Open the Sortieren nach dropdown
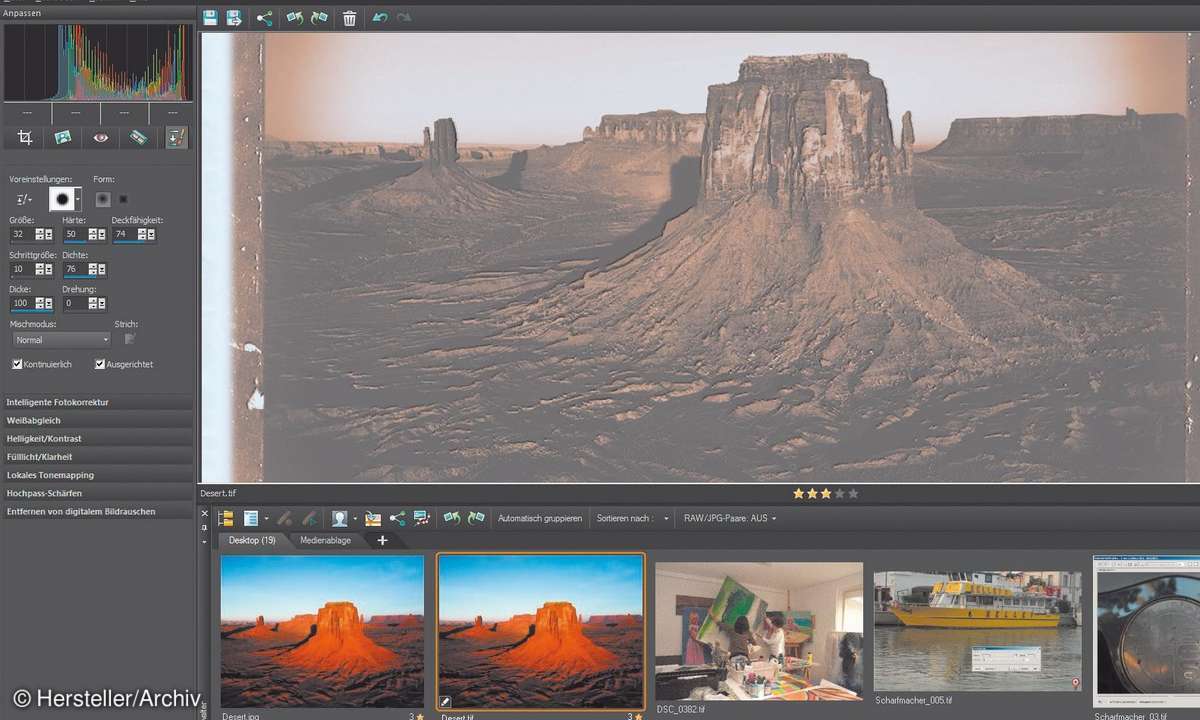Image resolution: width=1200 pixels, height=720 pixels. click(632, 518)
